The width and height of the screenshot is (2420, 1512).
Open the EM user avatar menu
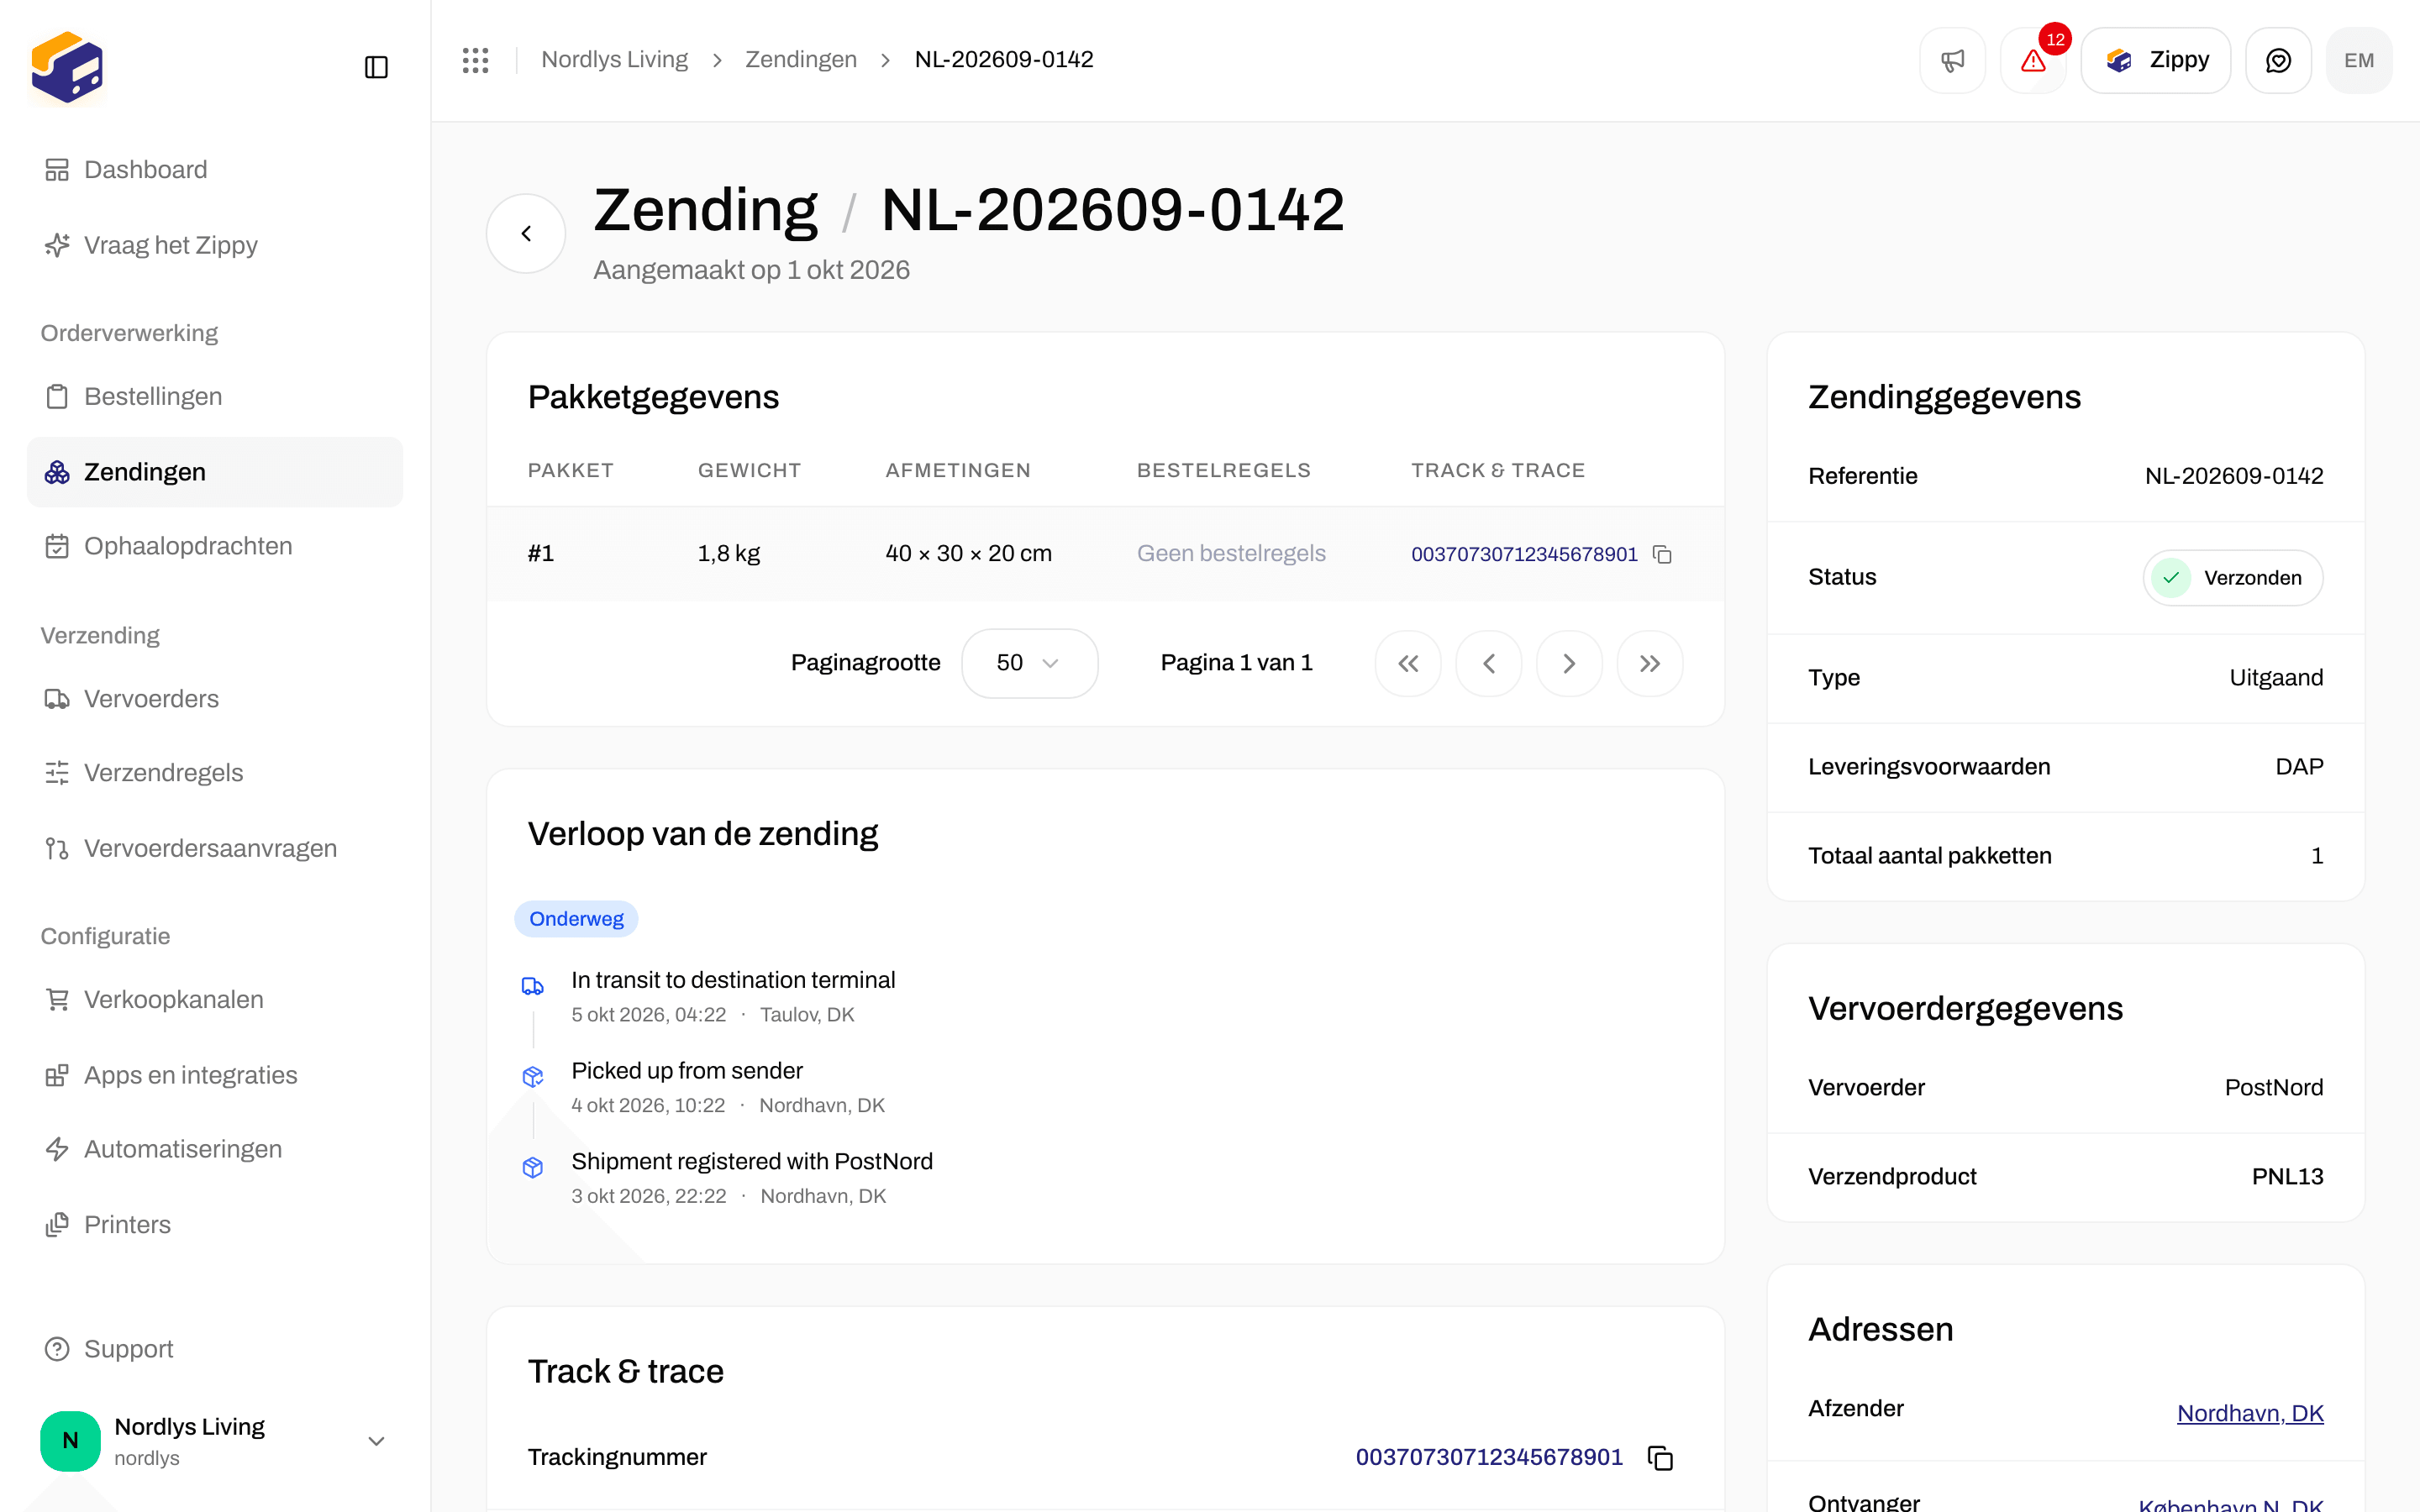(x=2359, y=60)
